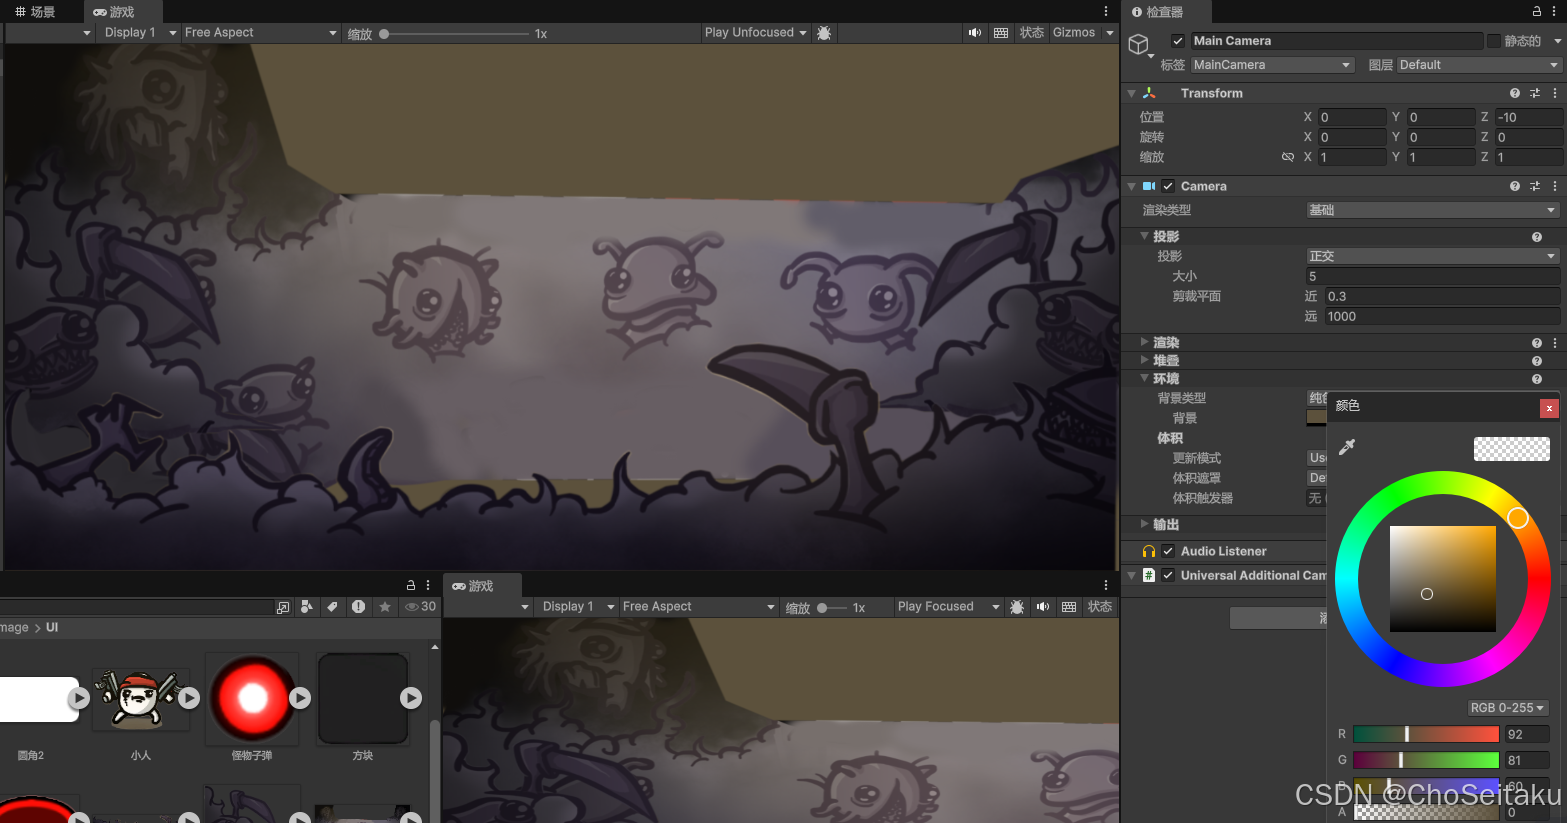The height and width of the screenshot is (823, 1567).
Task: Open the 渲染类型 render type dropdown
Action: coord(1433,210)
